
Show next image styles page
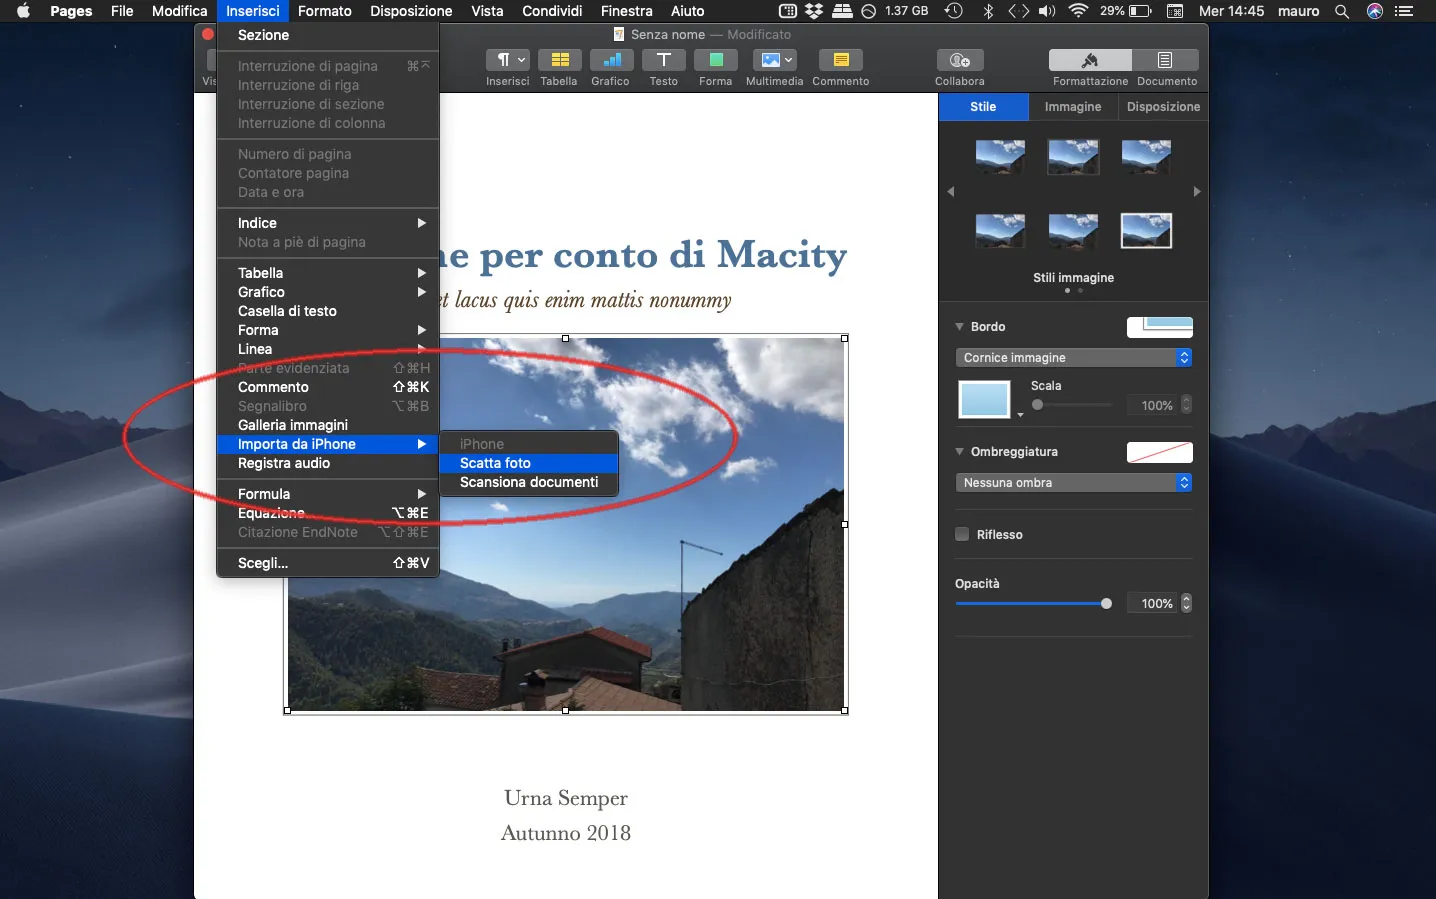tap(1197, 191)
